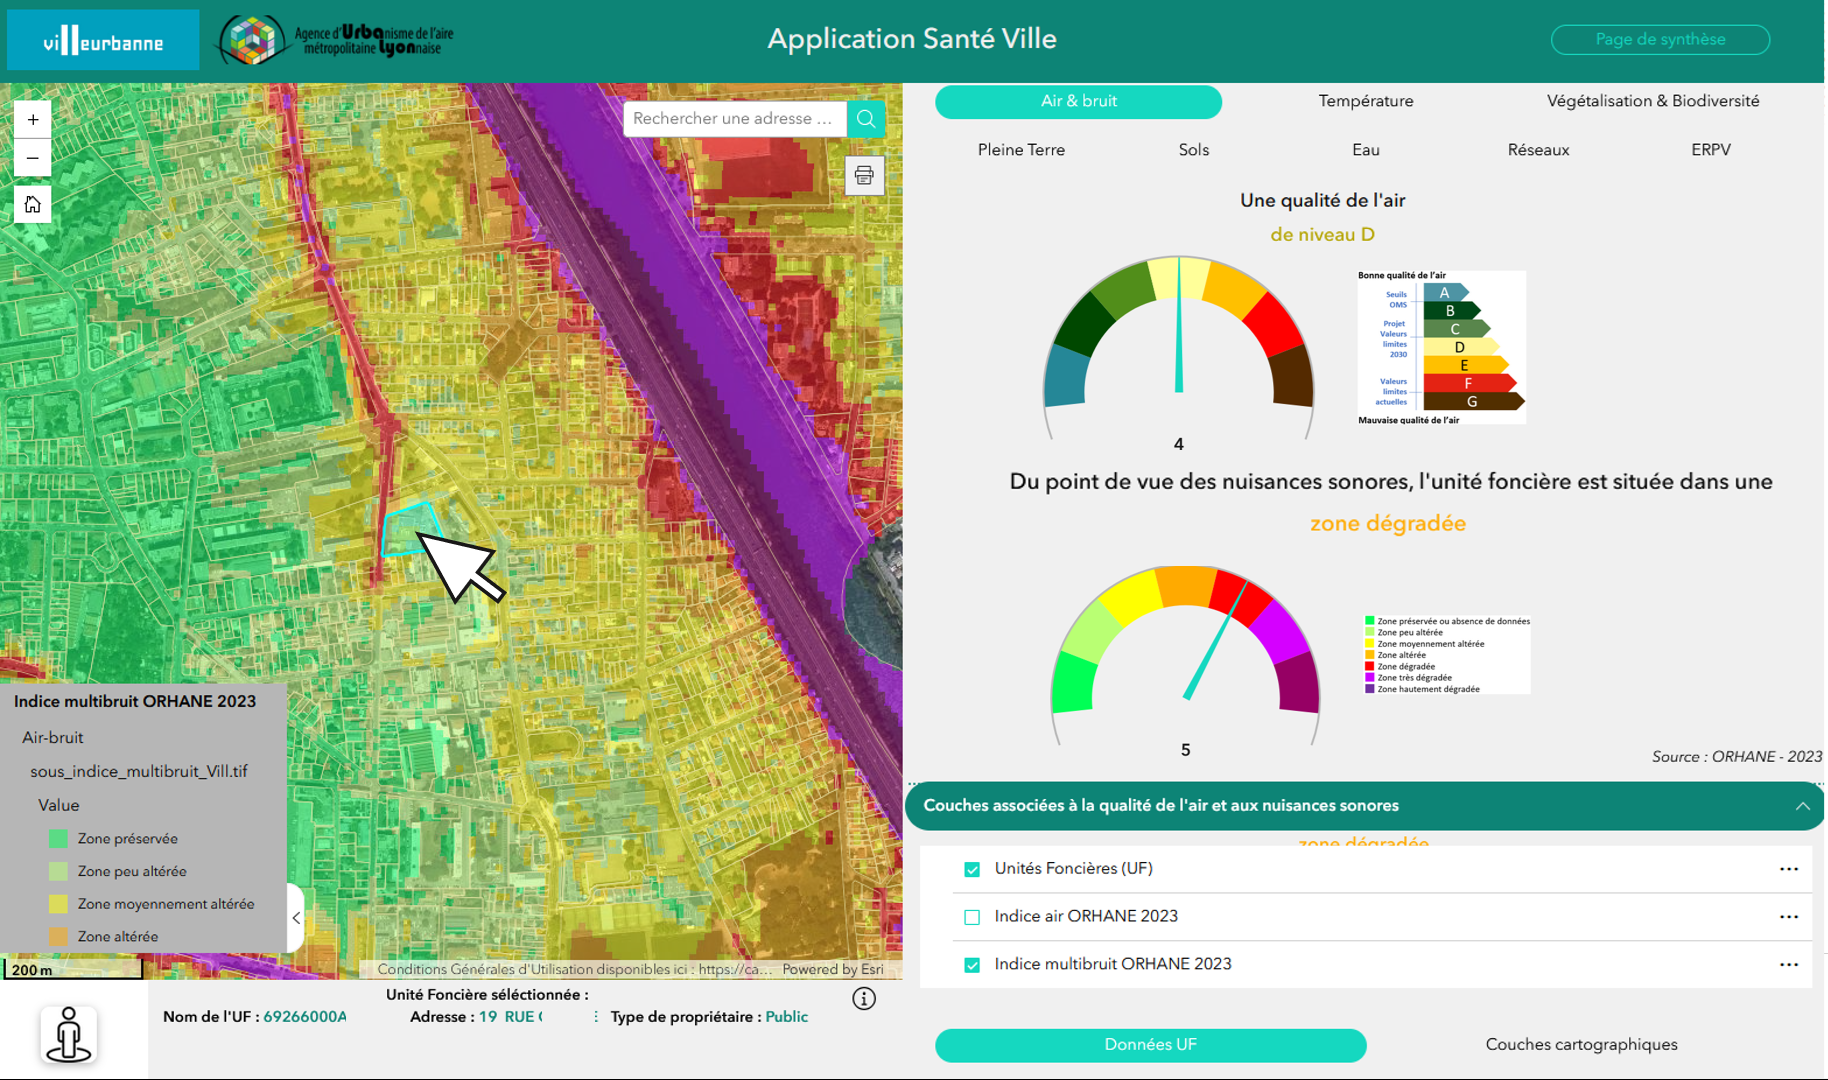The height and width of the screenshot is (1080, 1828).
Task: Uncheck the Unités Foncières (UF) layer
Action: (x=972, y=869)
